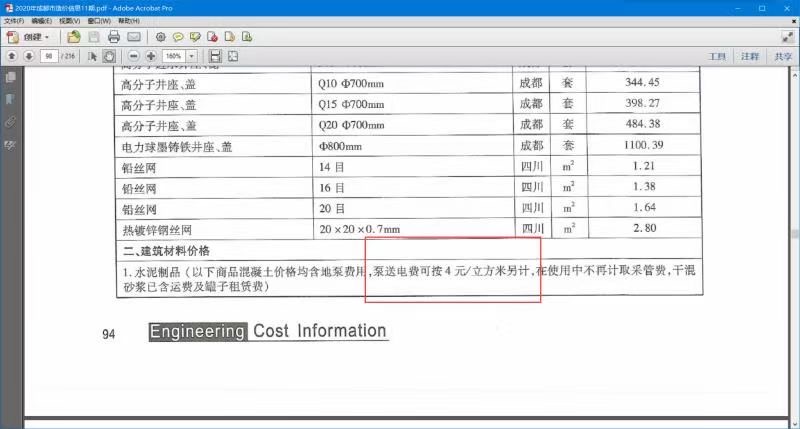Image resolution: width=800 pixels, height=429 pixels.
Task: Open the Bookmarks side panel
Action: (x=11, y=99)
